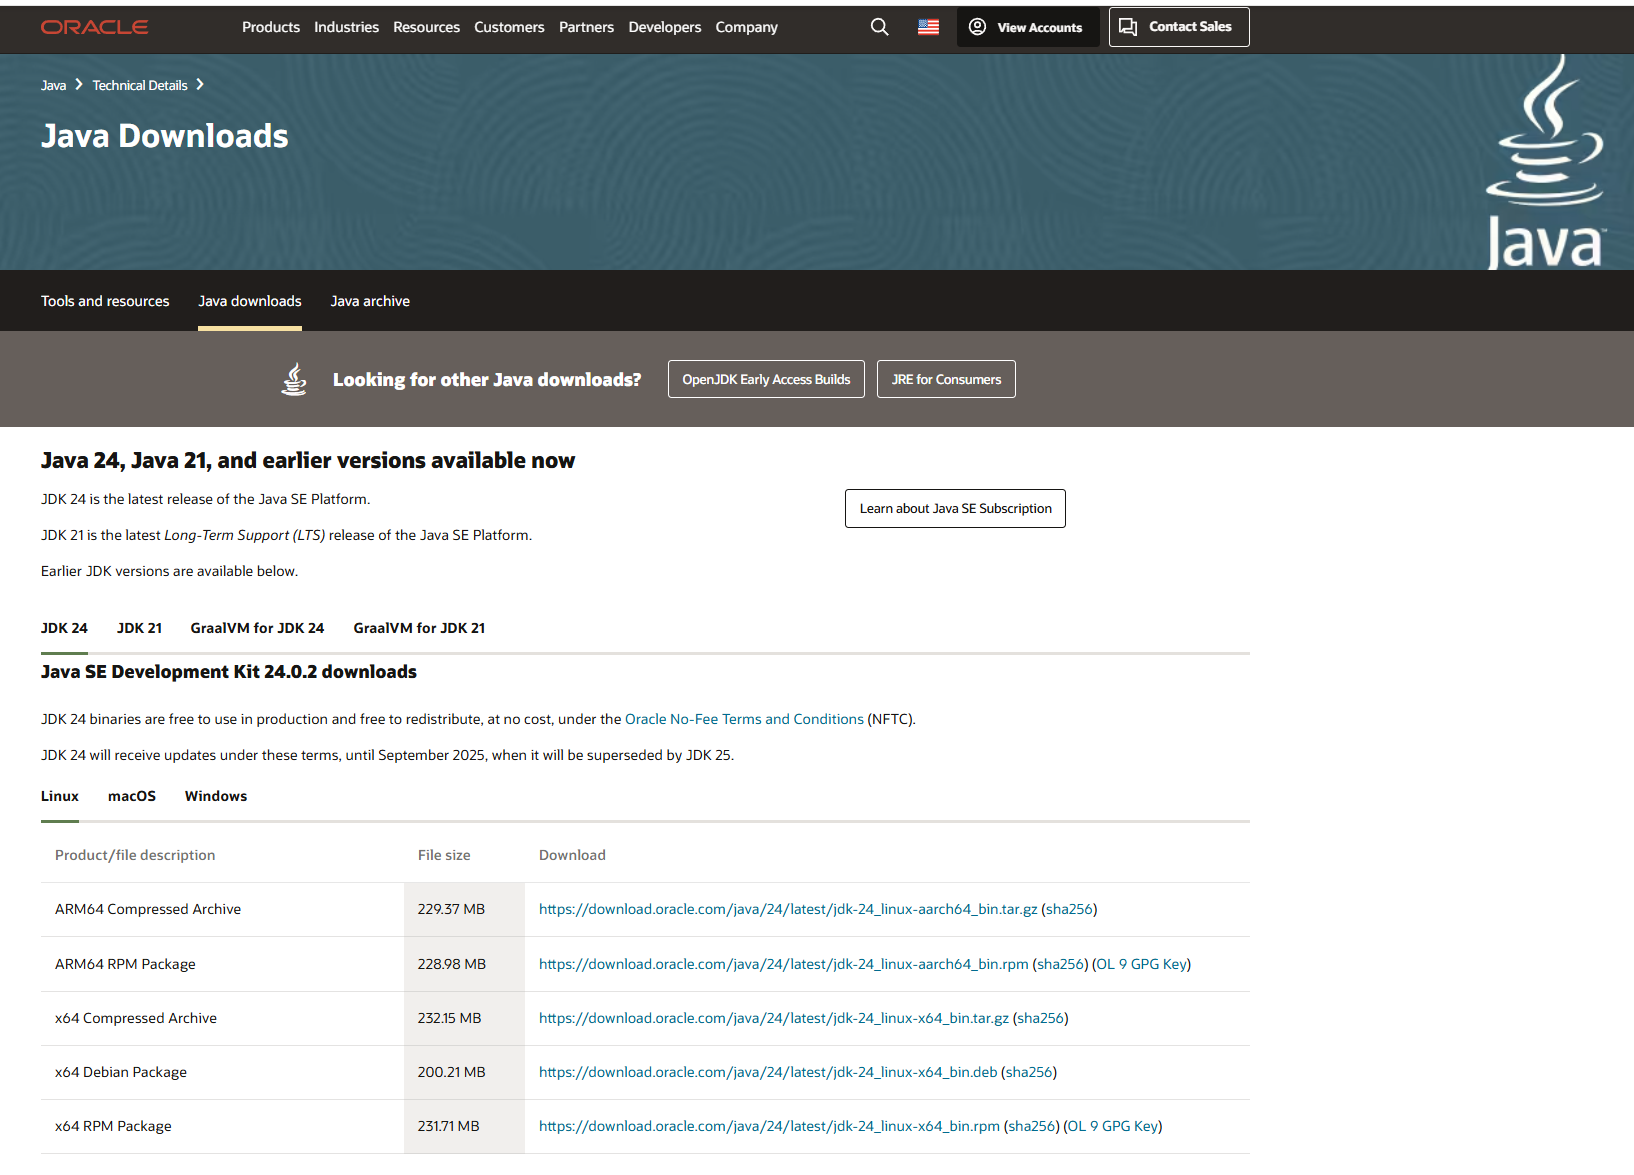Open sha256 for x64 RPM Package
This screenshot has height=1175, width=1634.
pyautogui.click(x=1032, y=1126)
